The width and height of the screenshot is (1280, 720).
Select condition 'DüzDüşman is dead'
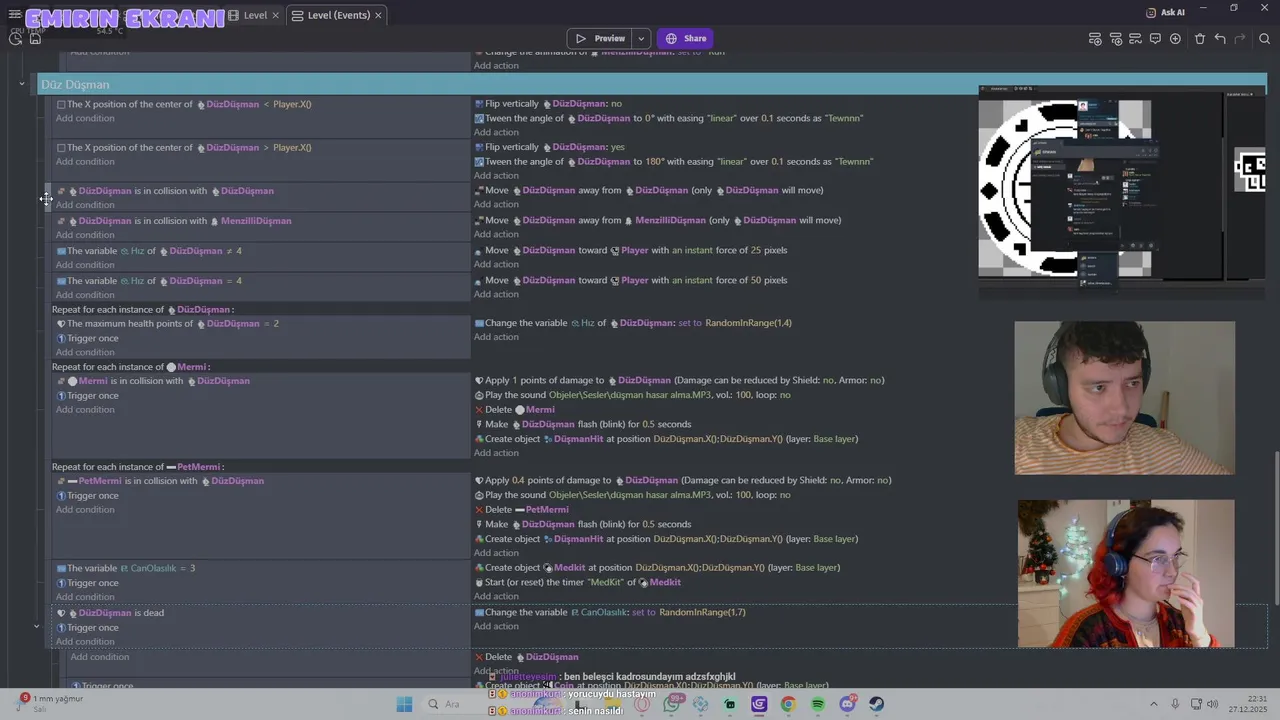[x=110, y=613]
